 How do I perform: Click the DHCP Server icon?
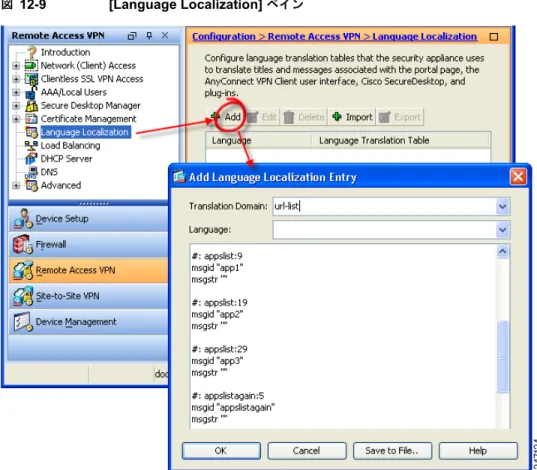[x=31, y=159]
